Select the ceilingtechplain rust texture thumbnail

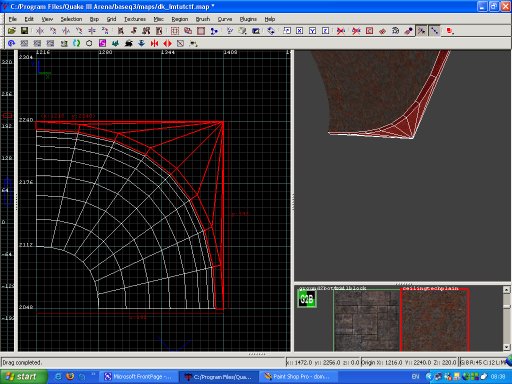435,320
